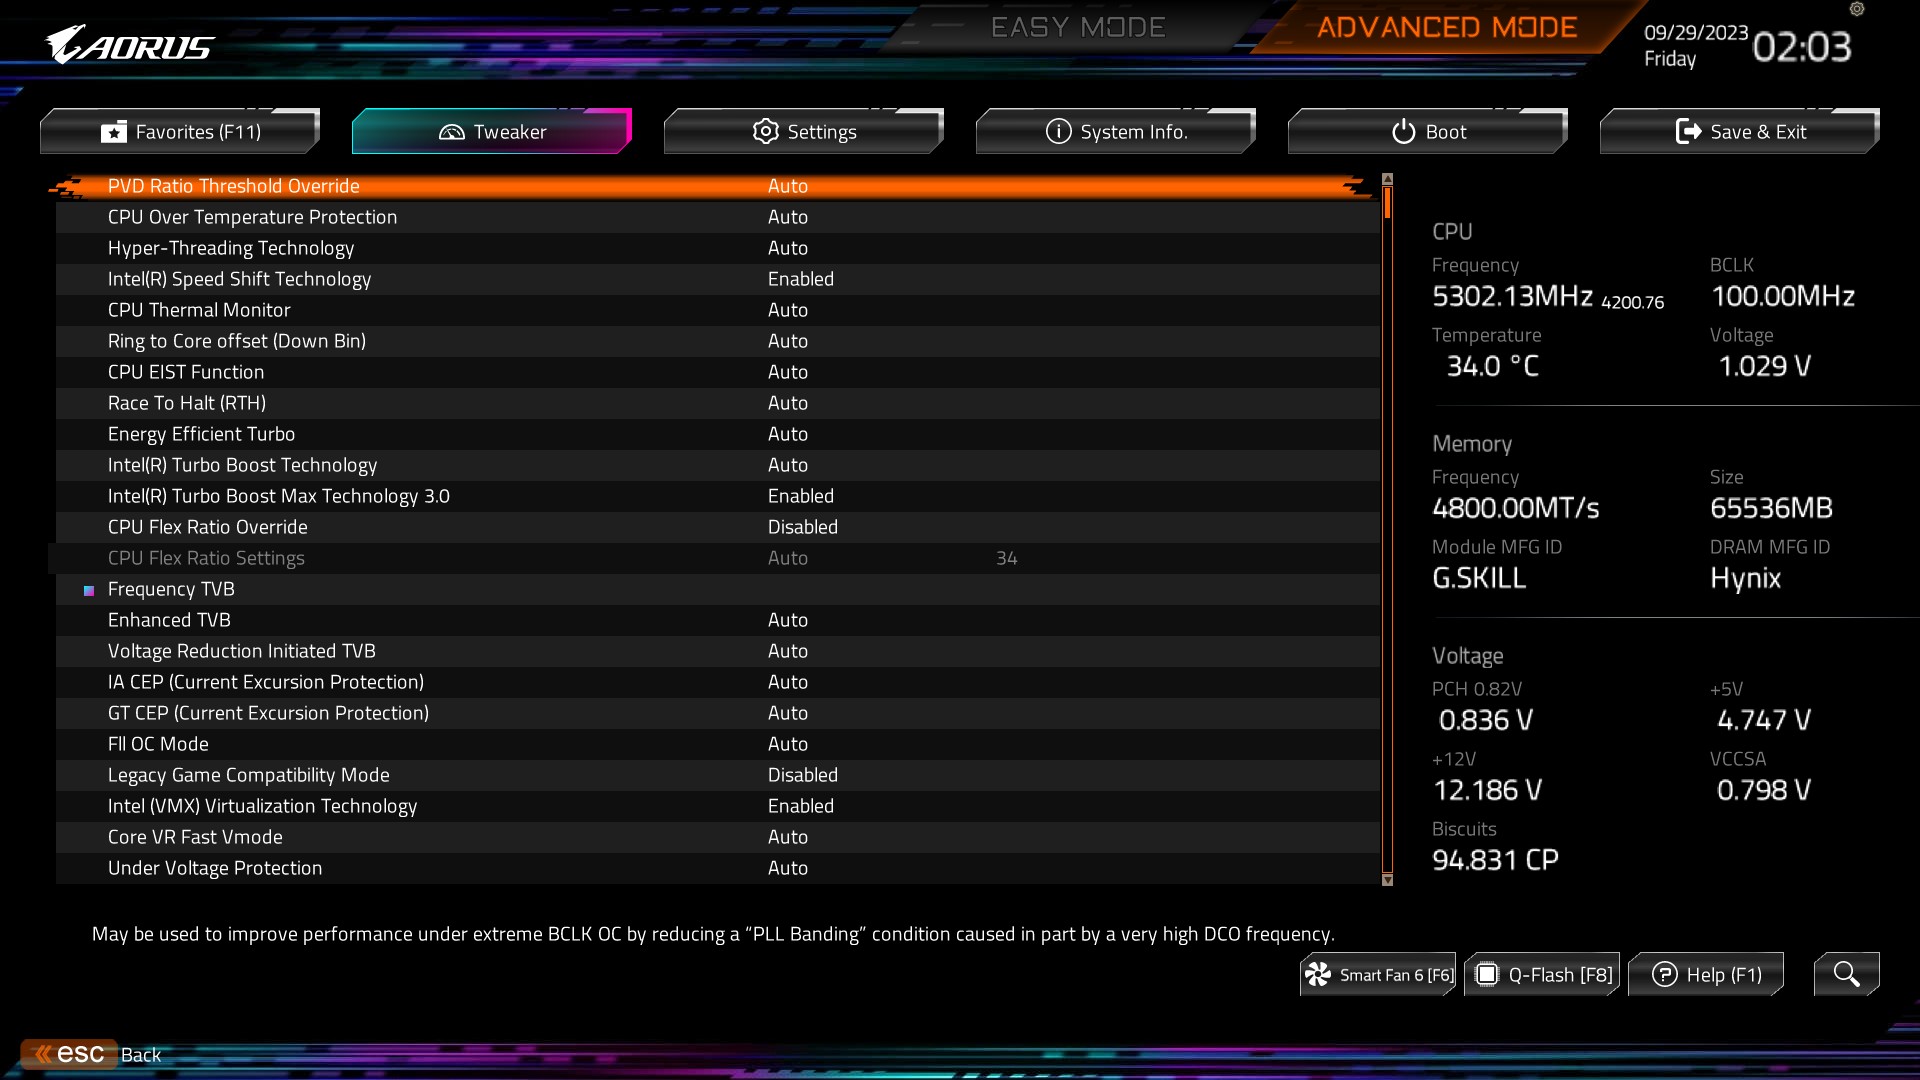Toggle Legacy Game Compatibility Mode Disabled value
The image size is (1920, 1080).
tap(802, 775)
